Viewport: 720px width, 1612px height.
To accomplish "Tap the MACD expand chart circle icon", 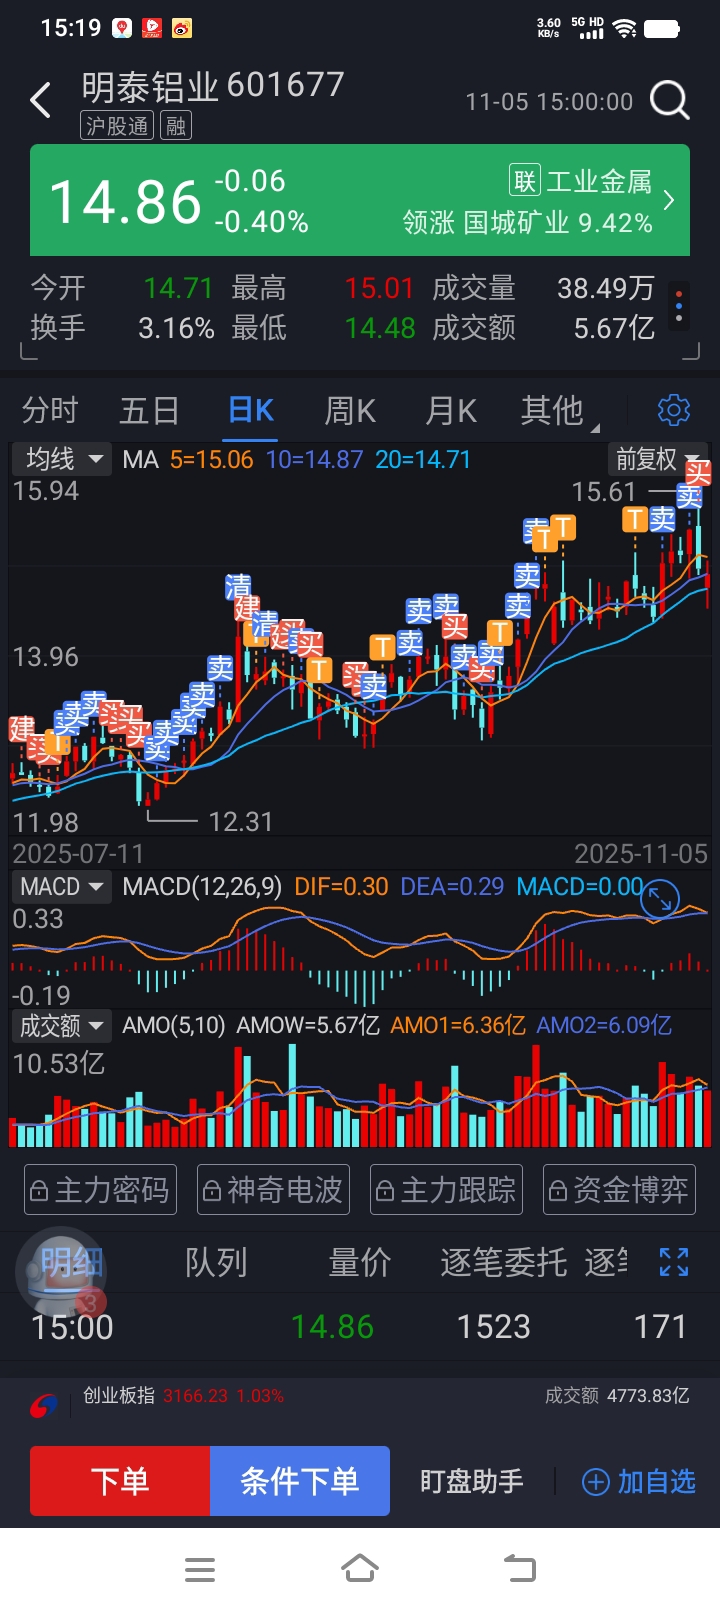I will point(660,899).
